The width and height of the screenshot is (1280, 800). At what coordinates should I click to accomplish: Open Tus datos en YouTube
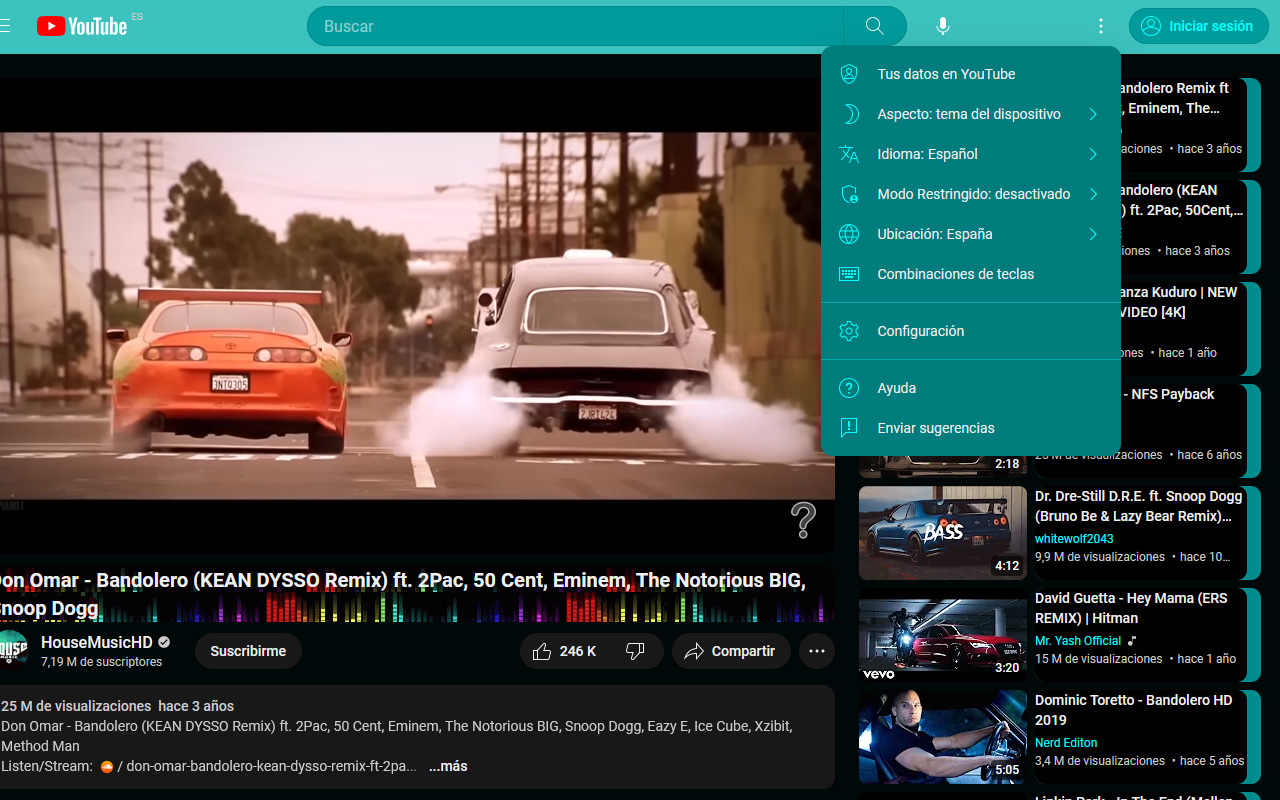click(970, 74)
